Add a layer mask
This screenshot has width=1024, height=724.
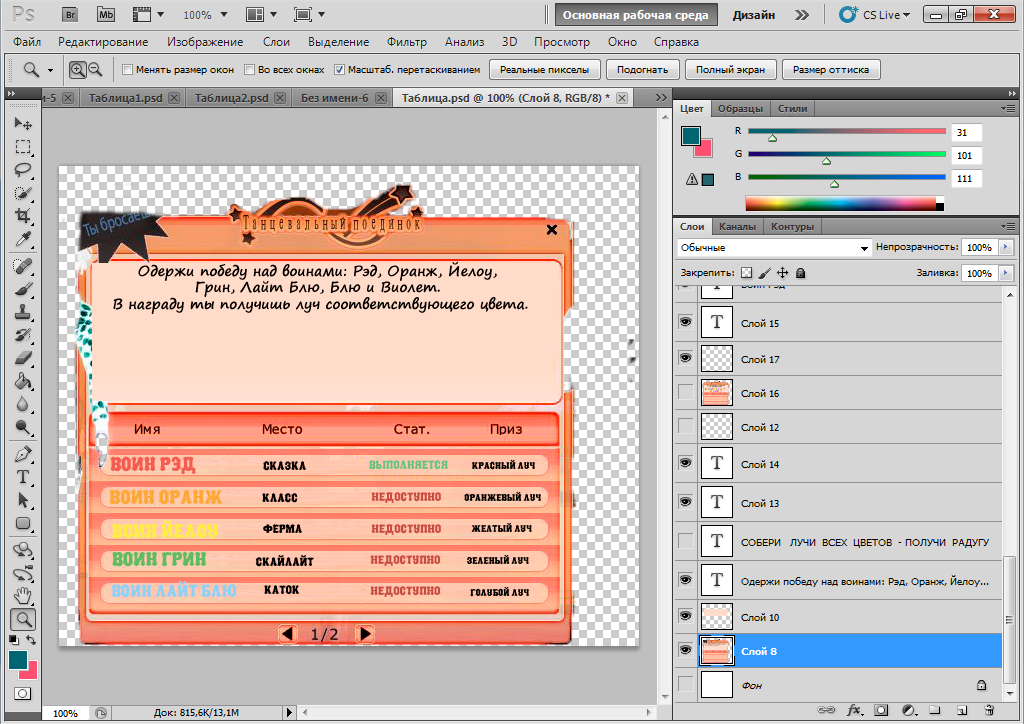pyautogui.click(x=882, y=710)
